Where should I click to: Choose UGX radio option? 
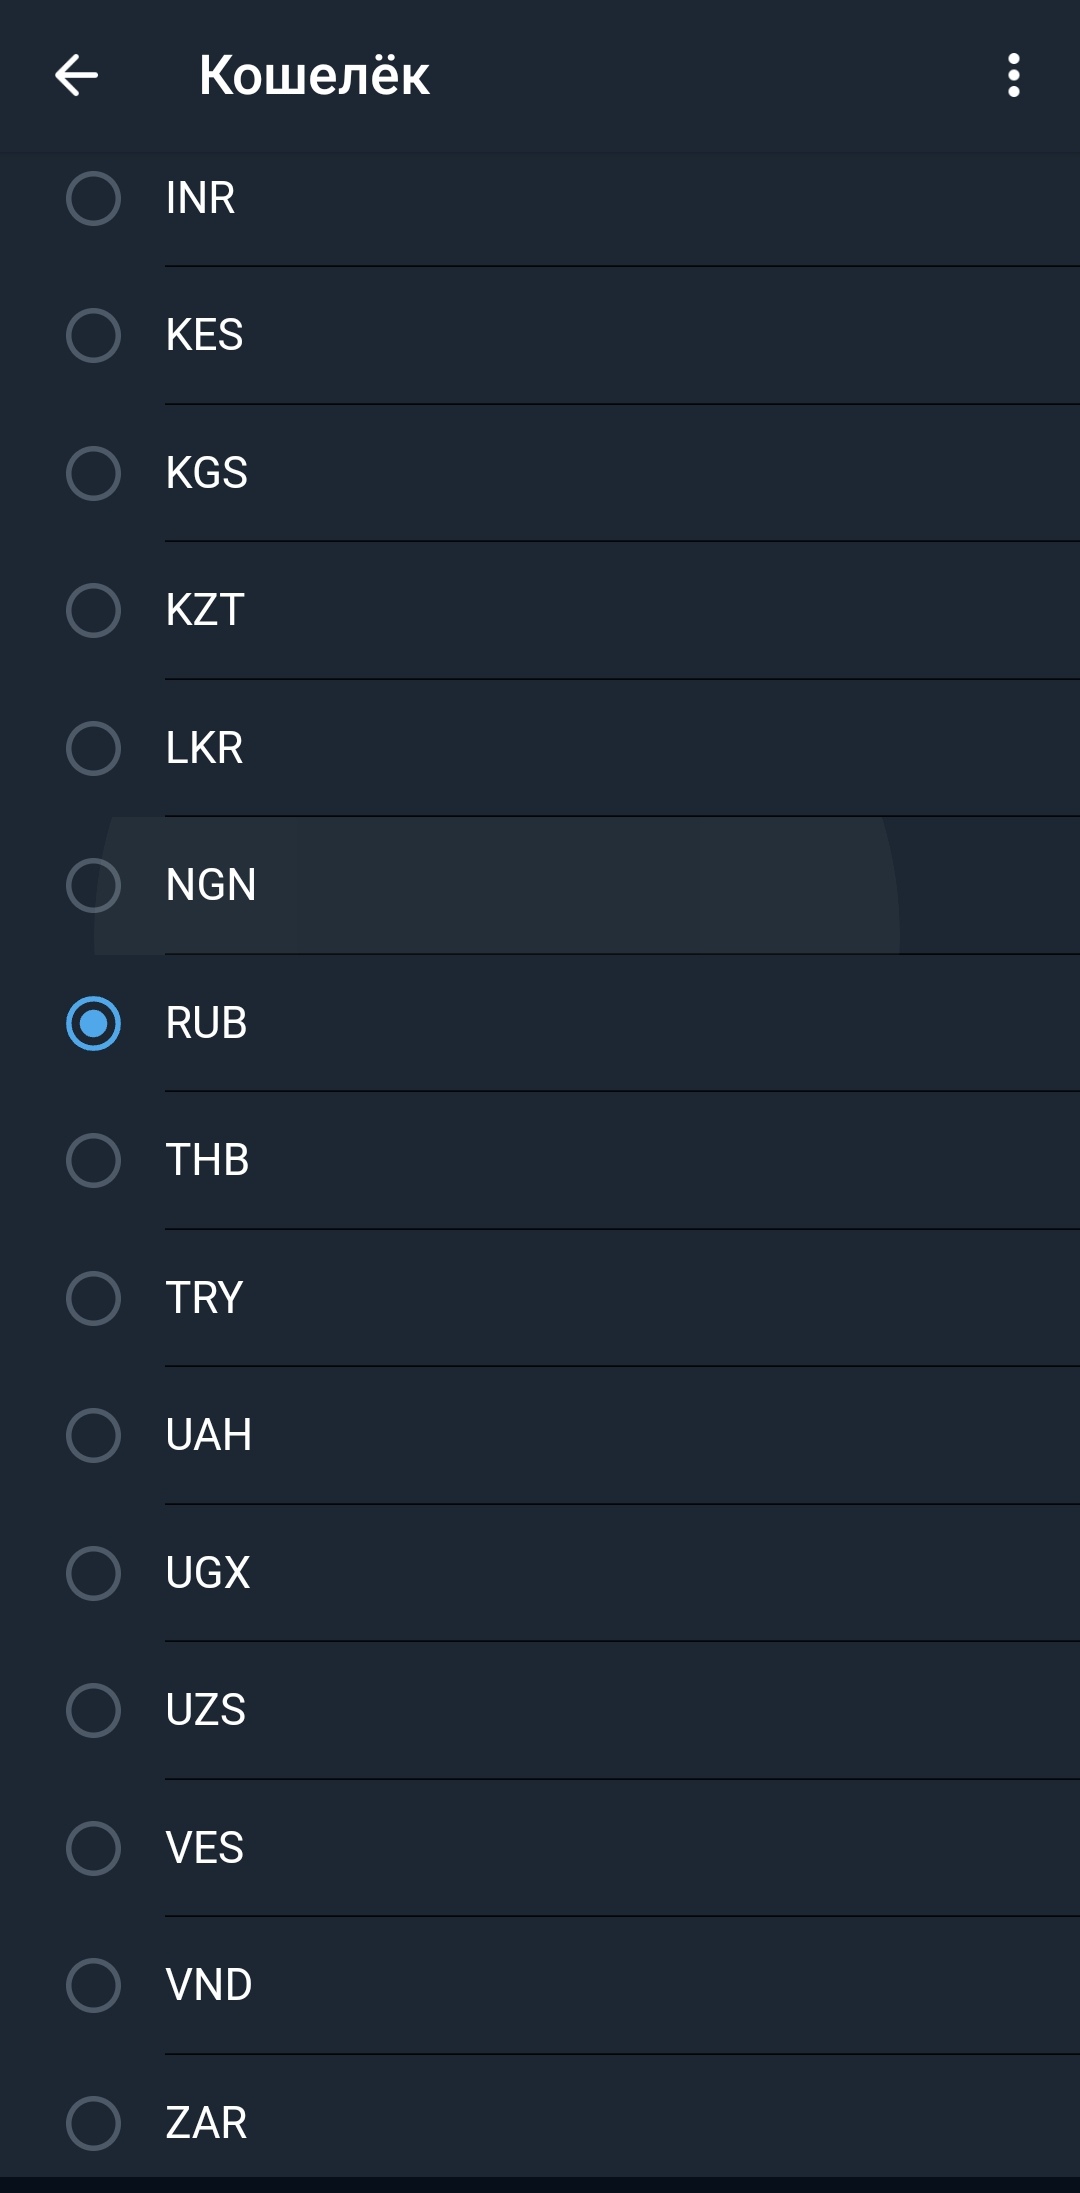93,1573
